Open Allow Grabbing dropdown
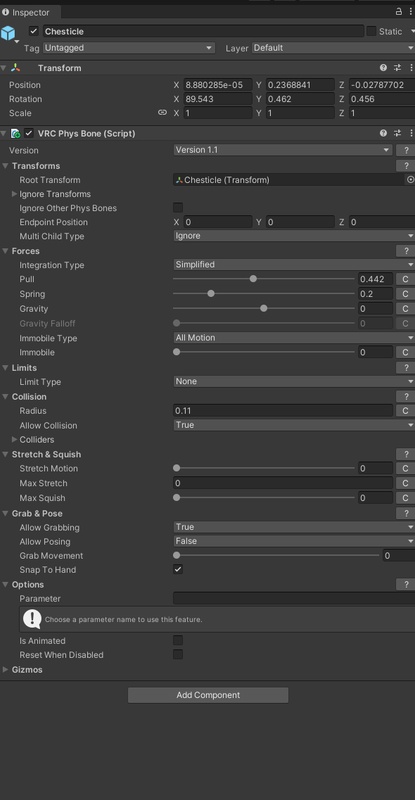The image size is (415, 800). (x=294, y=527)
